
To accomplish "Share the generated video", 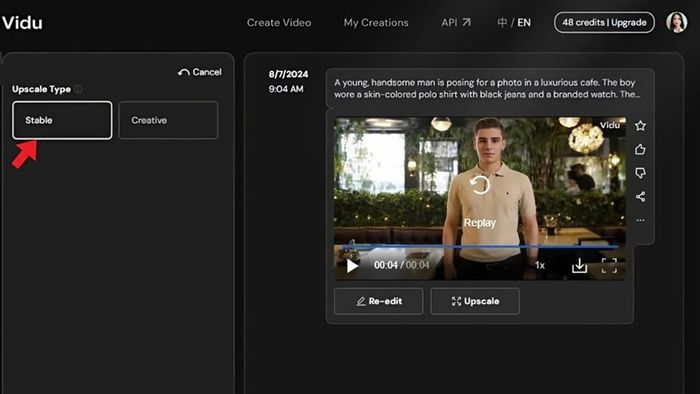I will (640, 196).
